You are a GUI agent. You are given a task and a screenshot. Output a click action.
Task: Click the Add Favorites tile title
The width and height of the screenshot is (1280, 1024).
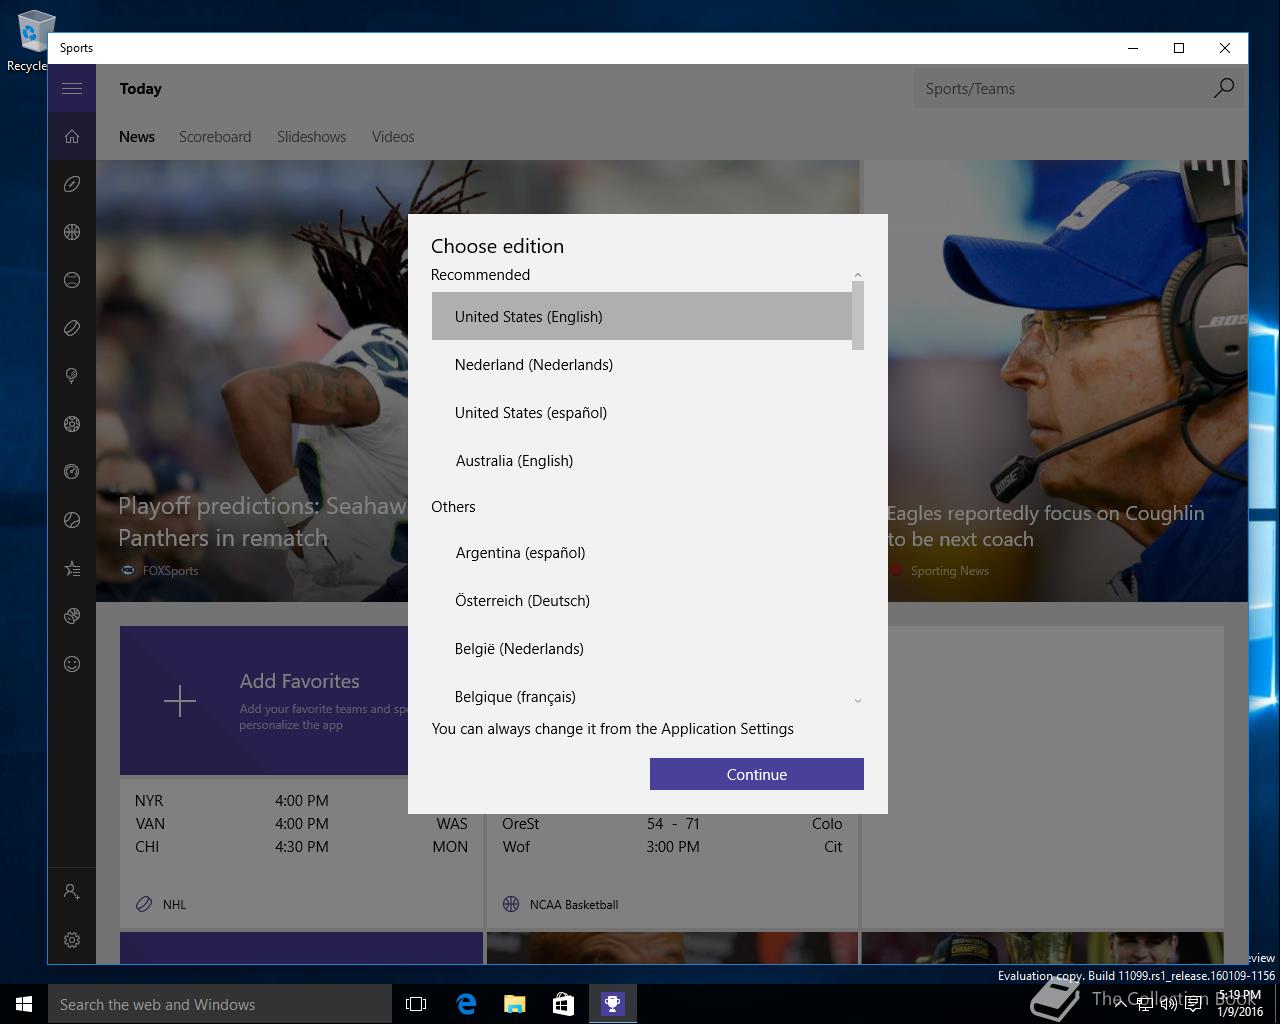[x=299, y=681]
